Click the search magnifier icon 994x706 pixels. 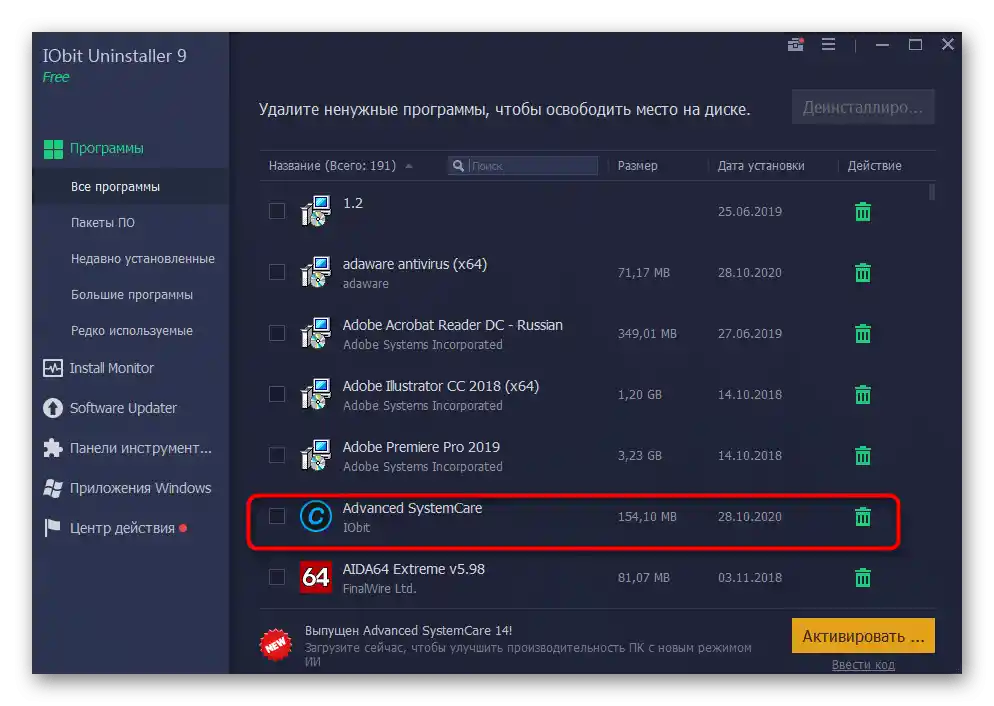[458, 165]
